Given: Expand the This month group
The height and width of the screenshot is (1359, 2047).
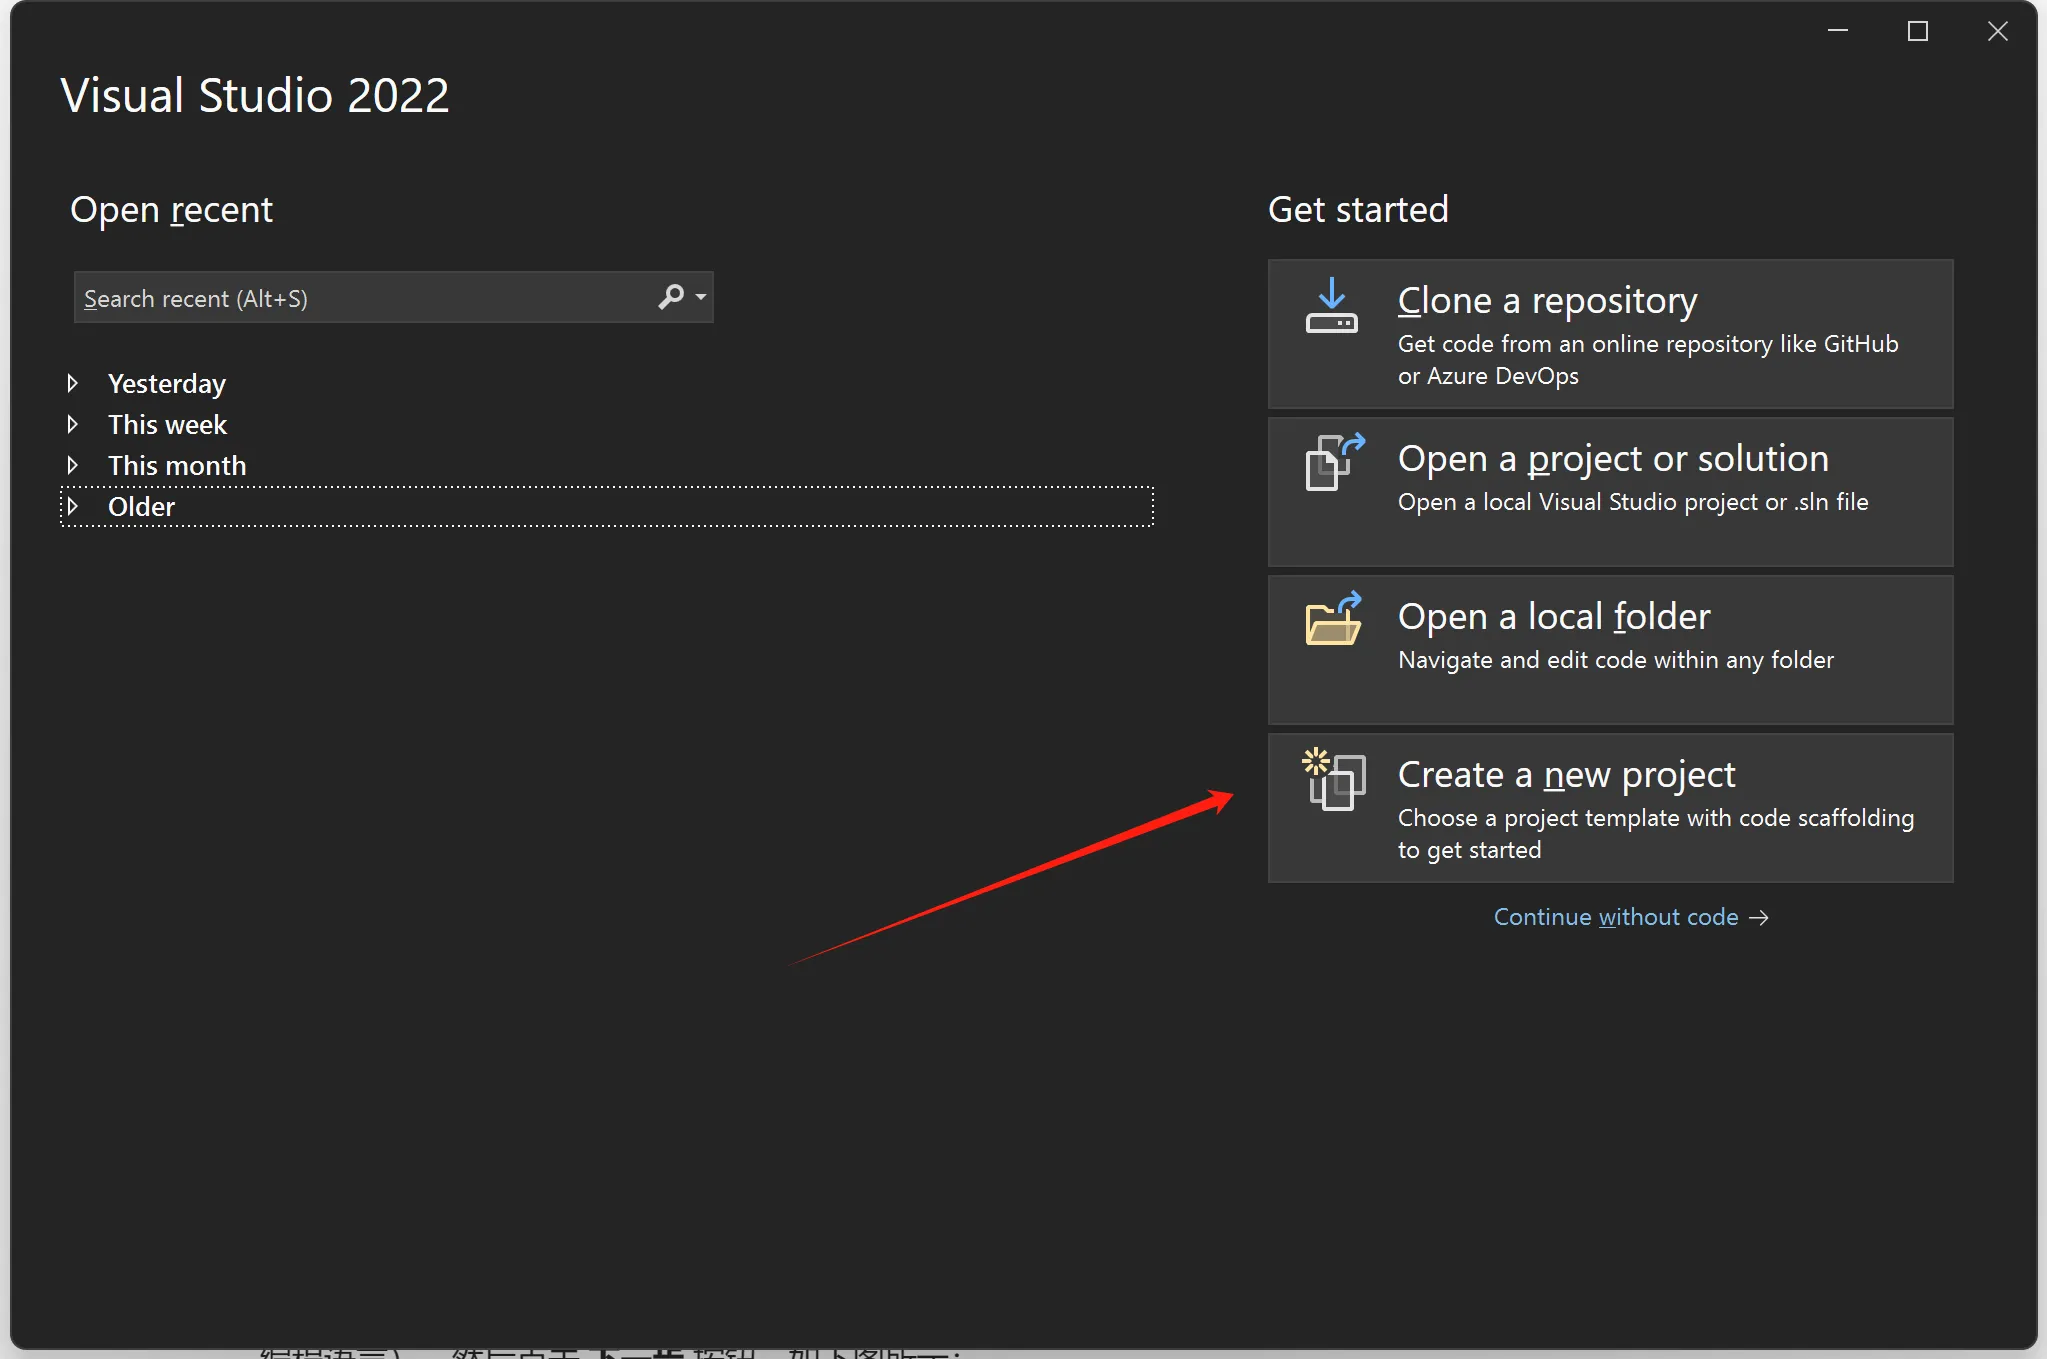Looking at the screenshot, I should (x=72, y=465).
